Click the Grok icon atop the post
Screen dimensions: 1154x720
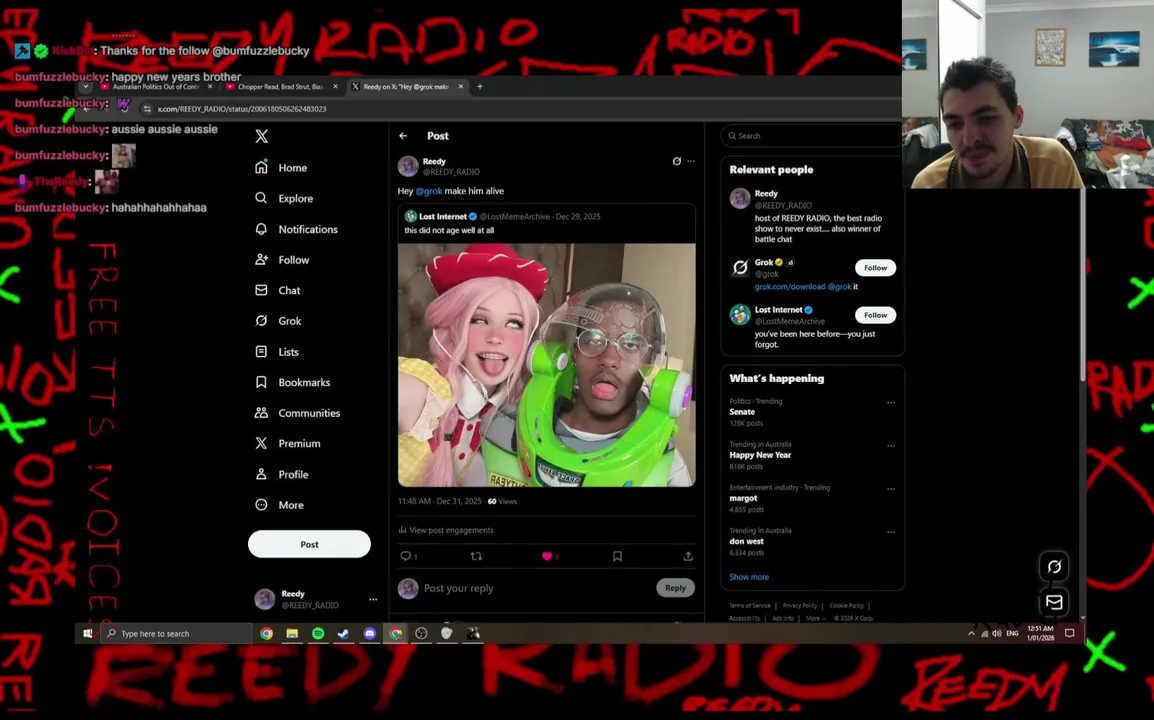[676, 161]
